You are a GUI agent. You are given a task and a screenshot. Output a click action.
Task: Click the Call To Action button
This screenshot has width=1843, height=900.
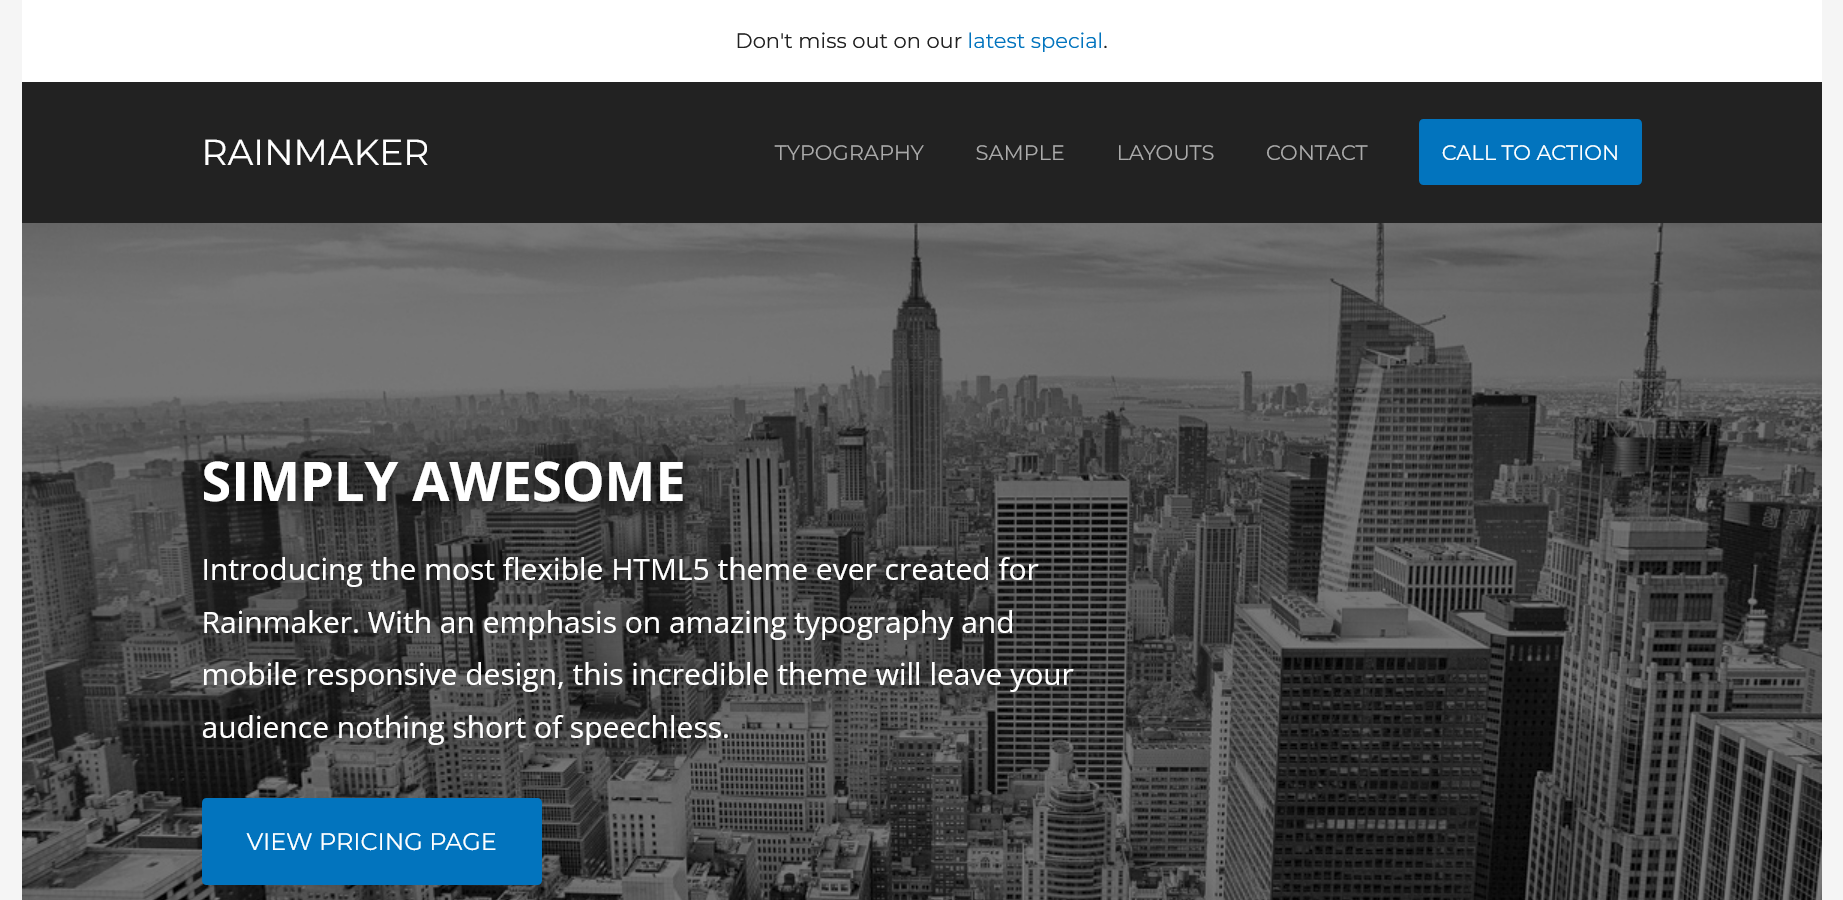tap(1530, 152)
